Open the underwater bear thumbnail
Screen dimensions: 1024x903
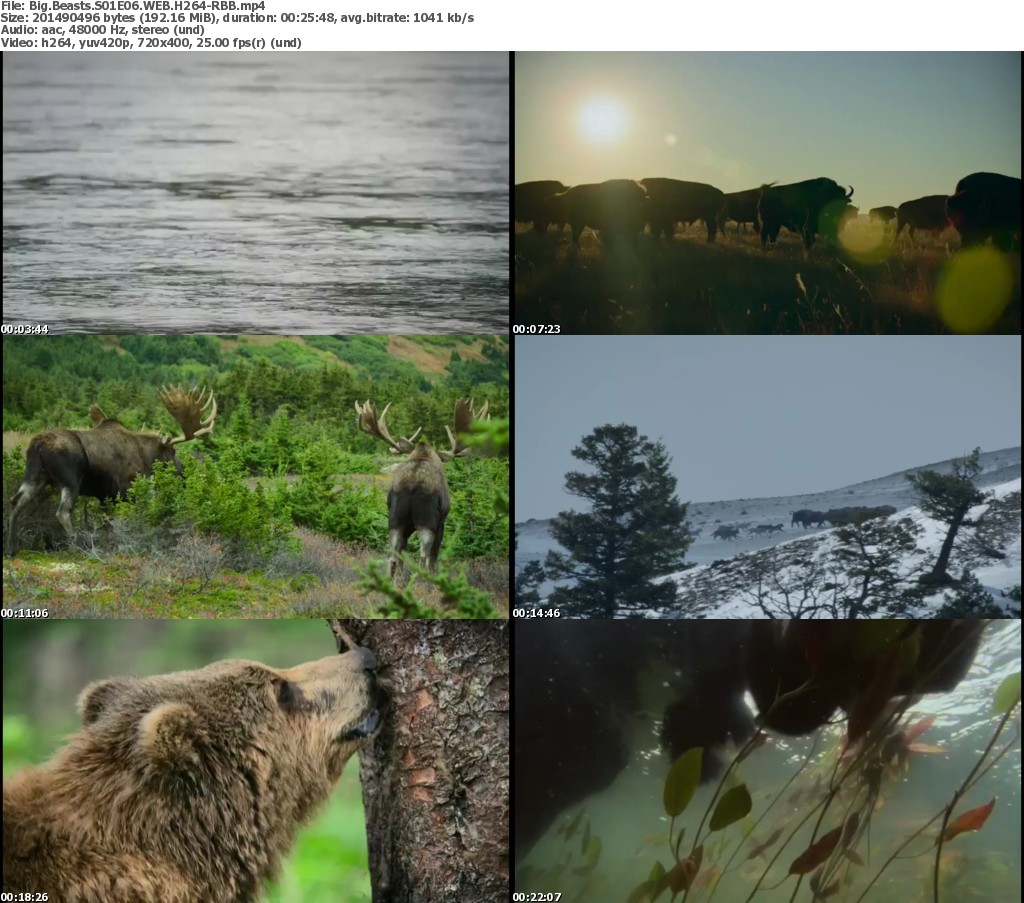(x=767, y=760)
